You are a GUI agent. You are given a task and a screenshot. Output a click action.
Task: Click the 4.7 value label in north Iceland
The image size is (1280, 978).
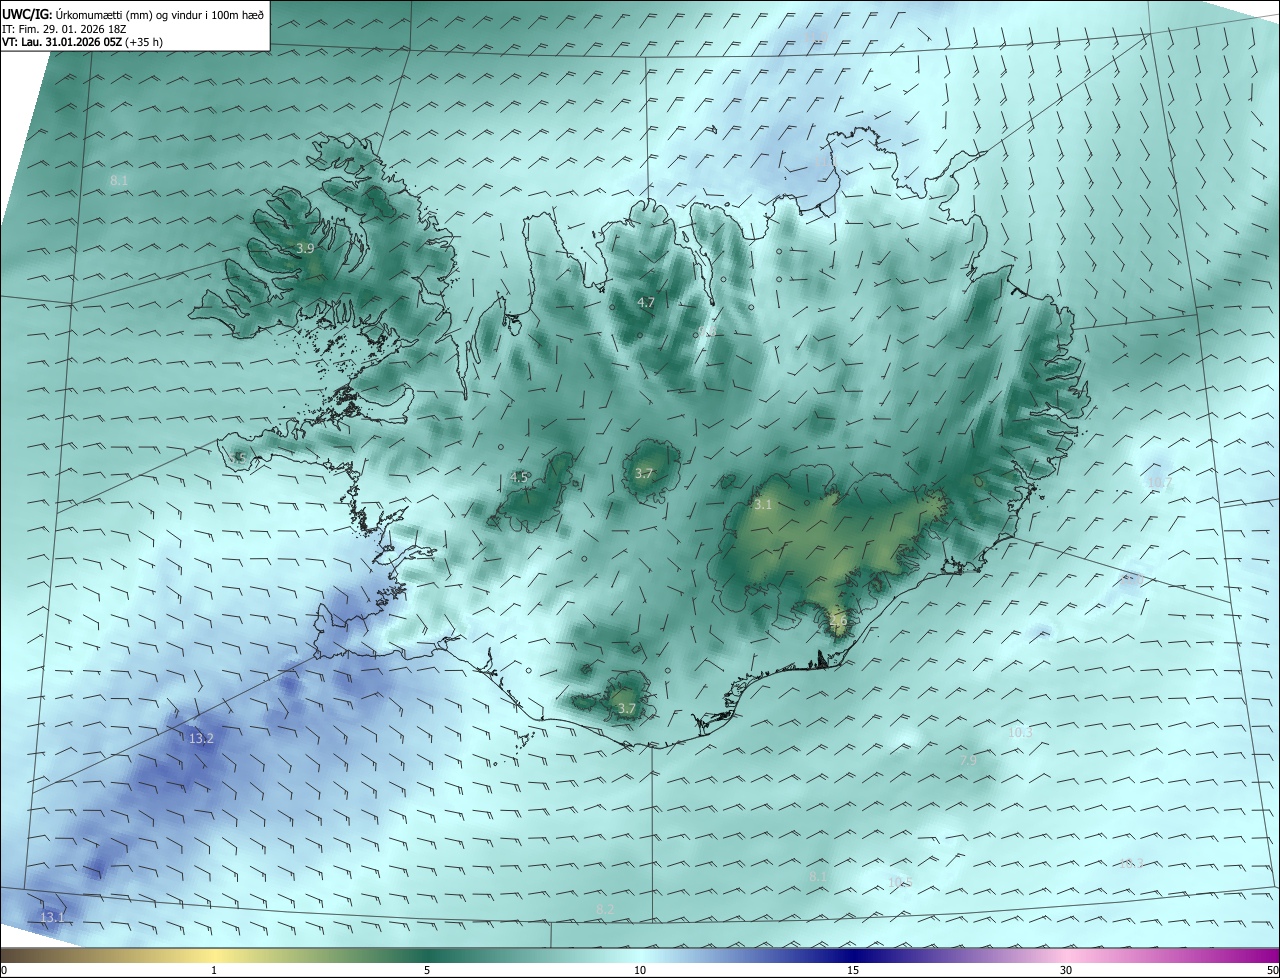tap(646, 302)
